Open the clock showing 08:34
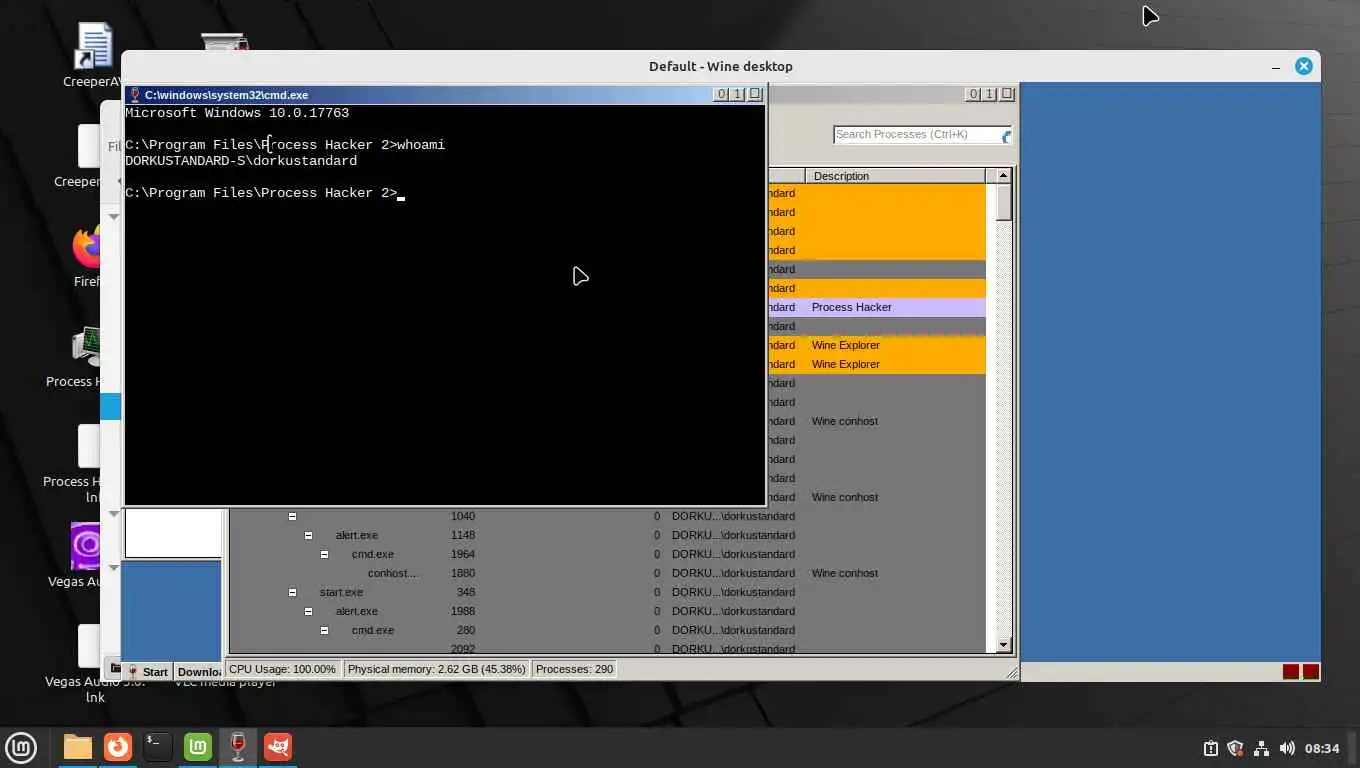 1322,748
